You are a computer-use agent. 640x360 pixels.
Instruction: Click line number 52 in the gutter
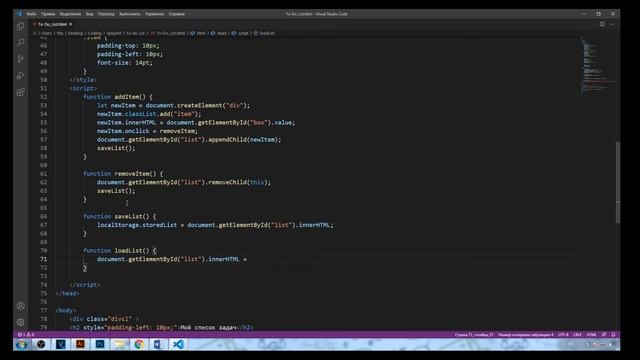pyautogui.click(x=43, y=97)
